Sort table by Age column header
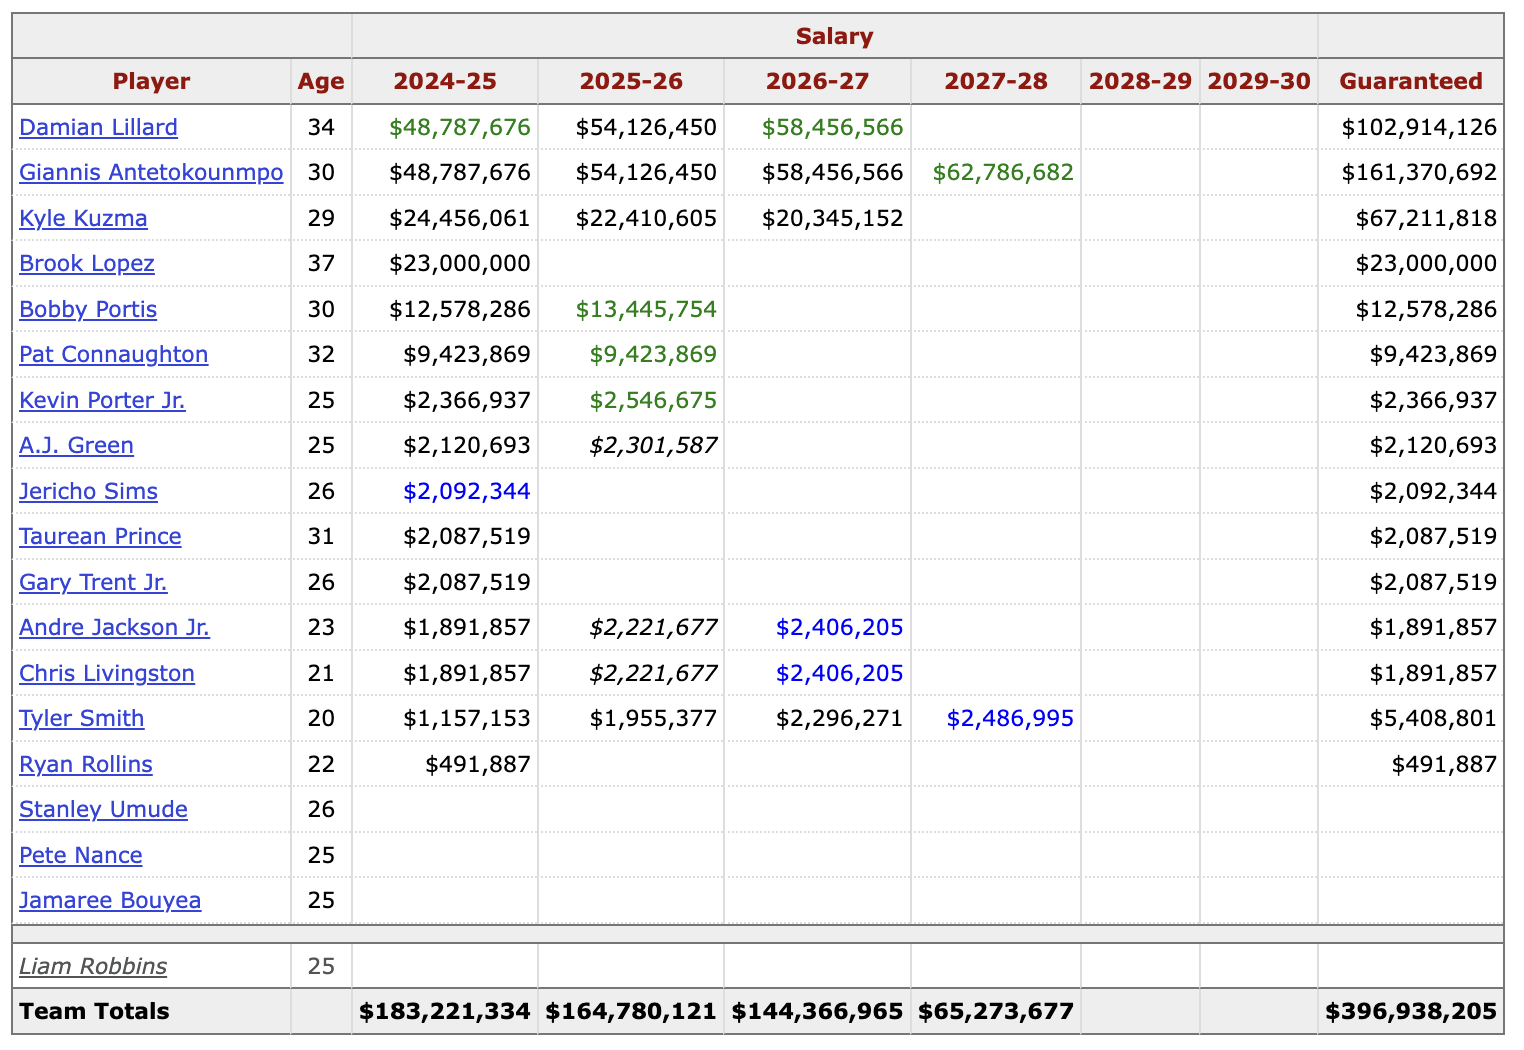1524x1050 pixels. 321,81
